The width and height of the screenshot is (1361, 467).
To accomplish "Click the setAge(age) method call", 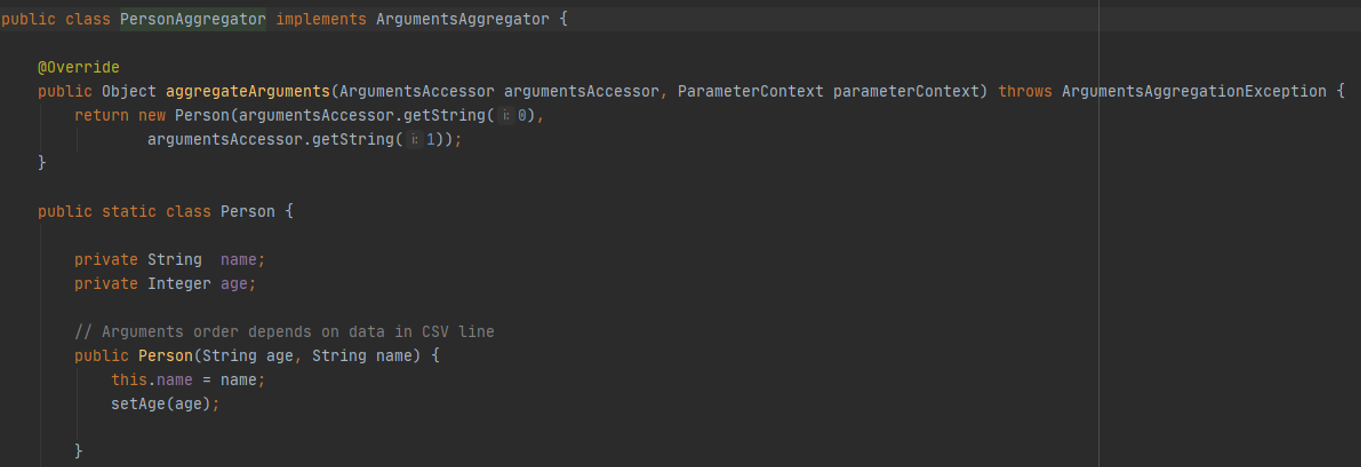I will click(164, 403).
